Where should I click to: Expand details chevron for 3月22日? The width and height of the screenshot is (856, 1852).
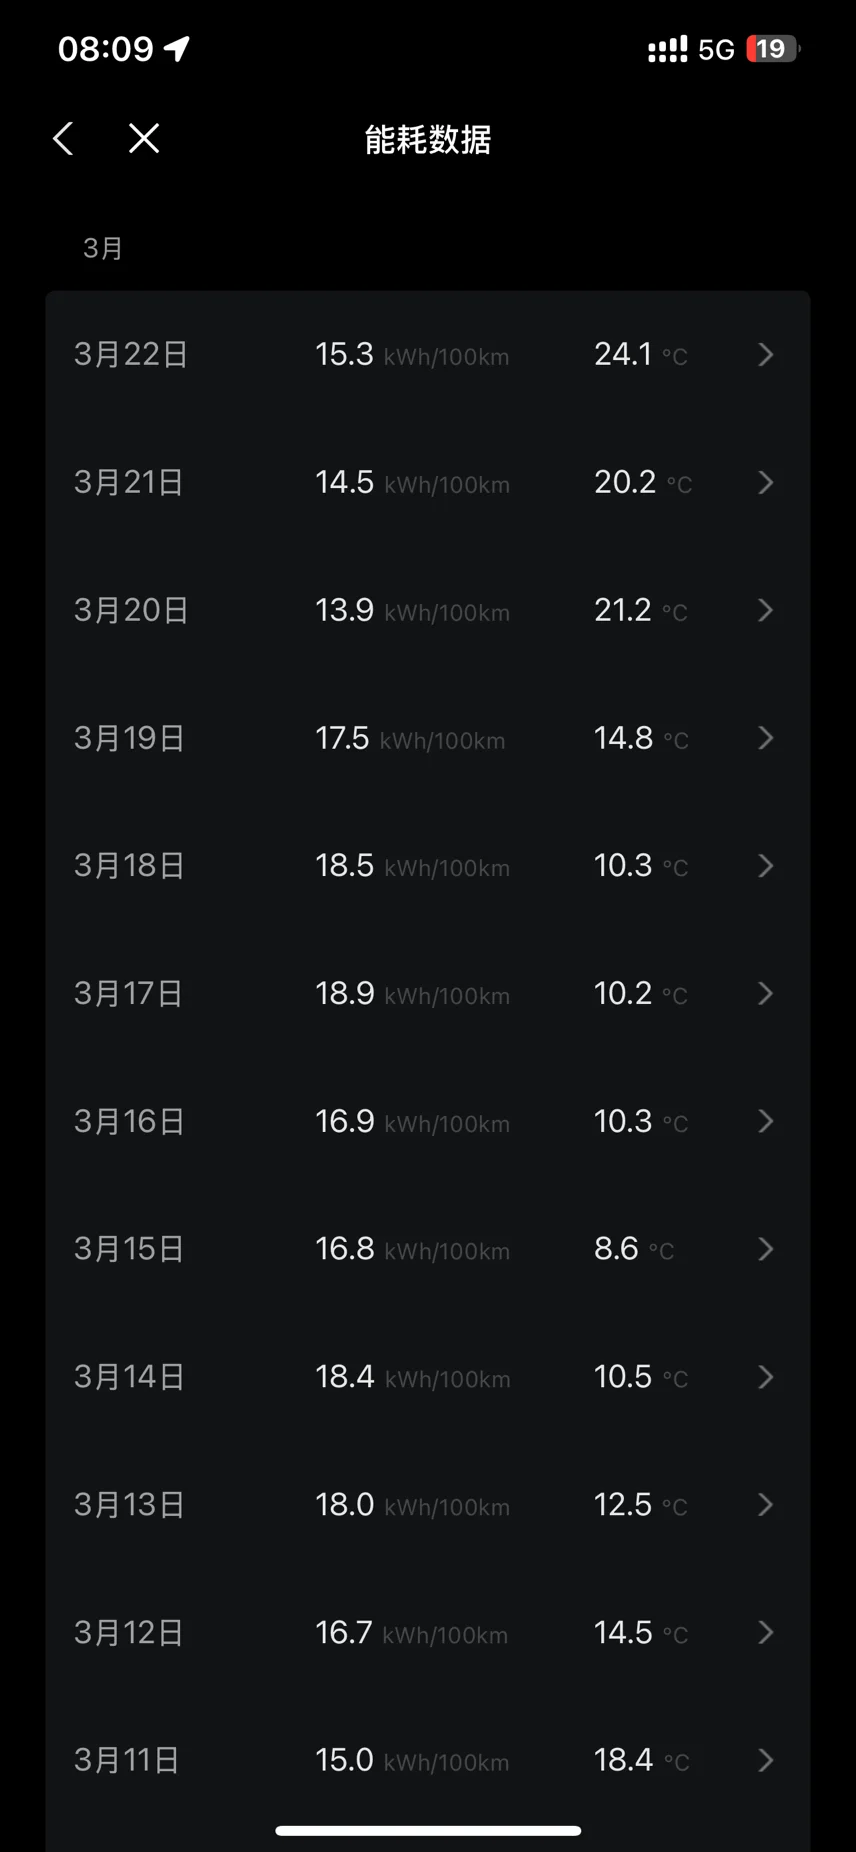[766, 355]
